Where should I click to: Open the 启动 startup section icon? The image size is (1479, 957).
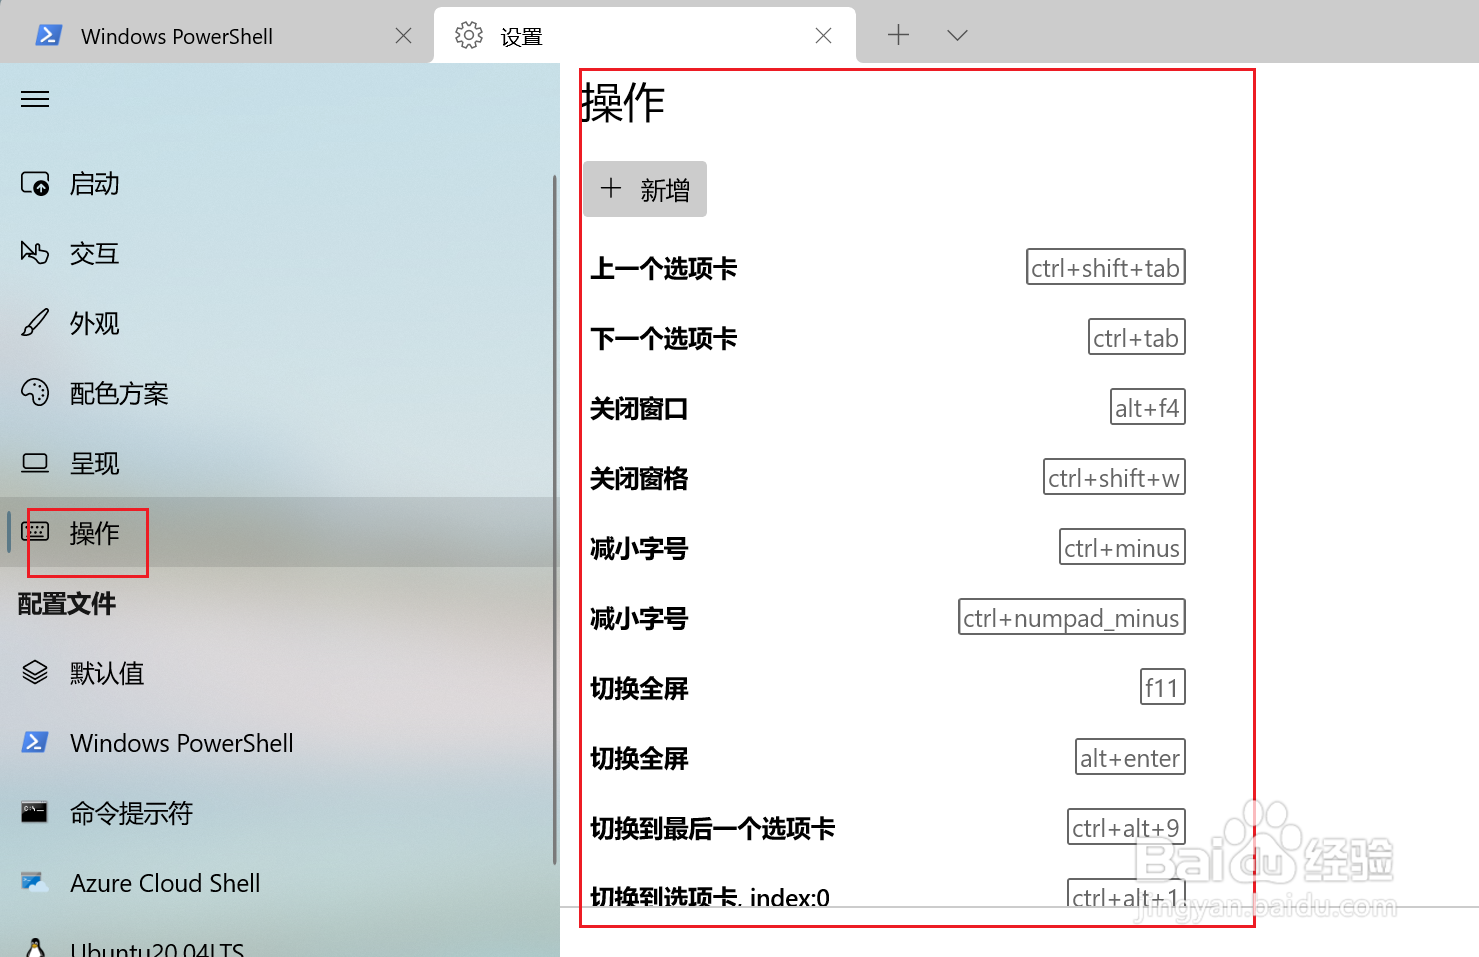(x=35, y=183)
